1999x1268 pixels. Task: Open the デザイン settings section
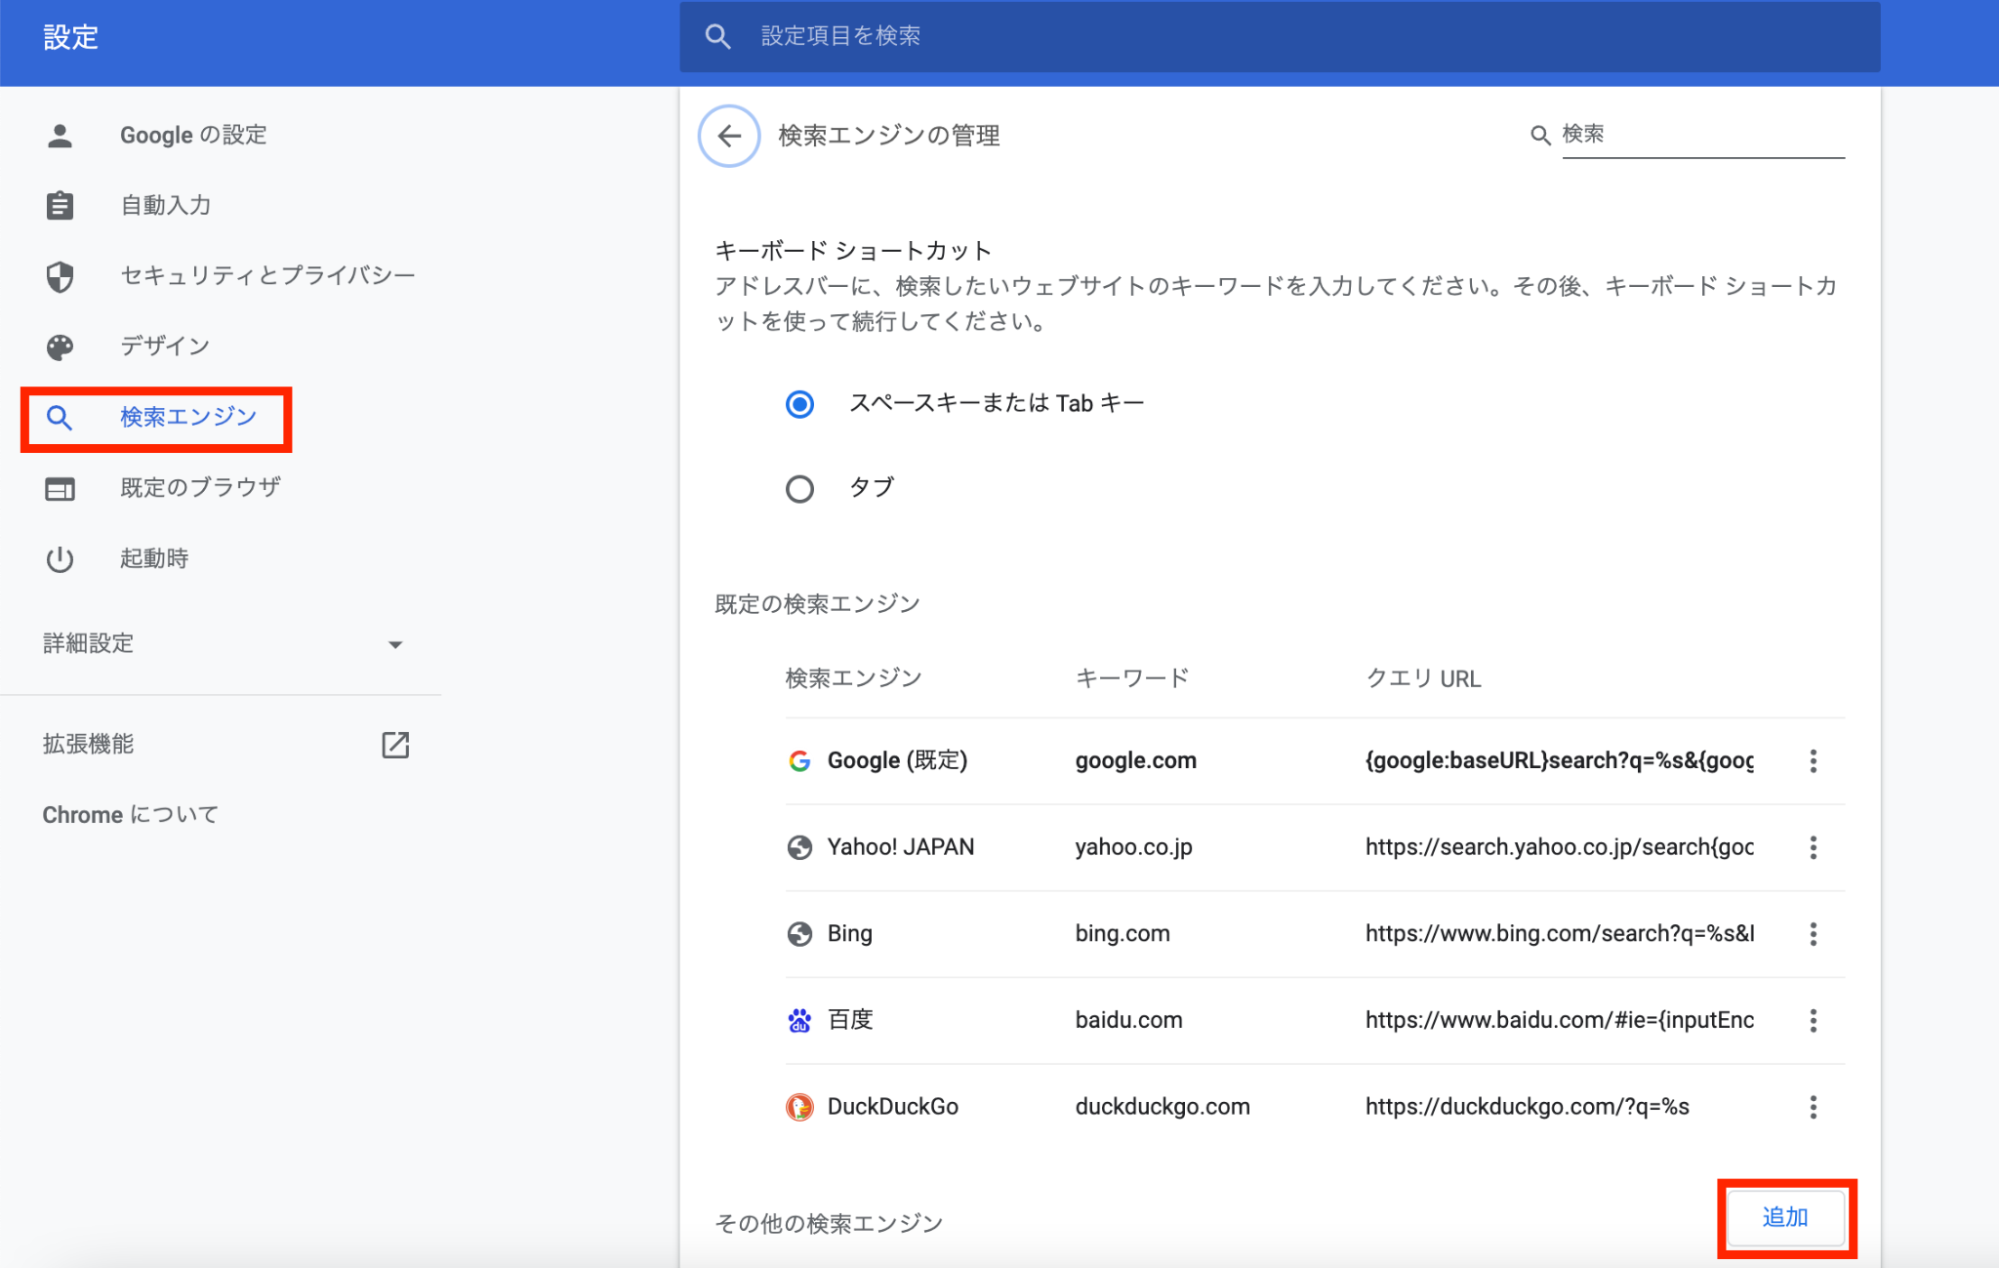pyautogui.click(x=165, y=346)
